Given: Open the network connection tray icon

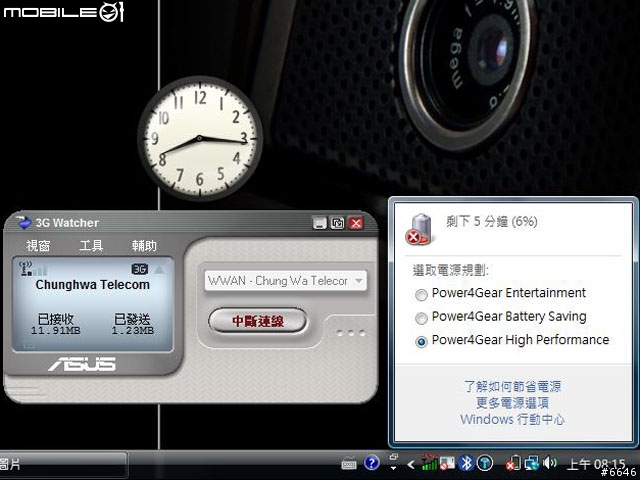Looking at the screenshot, I should tap(531, 463).
